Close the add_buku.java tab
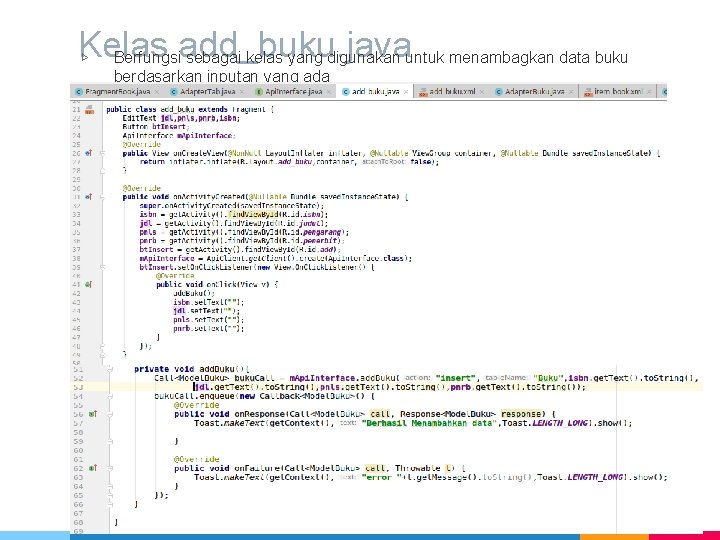Screen dimensions: 720x540 [x=406, y=92]
